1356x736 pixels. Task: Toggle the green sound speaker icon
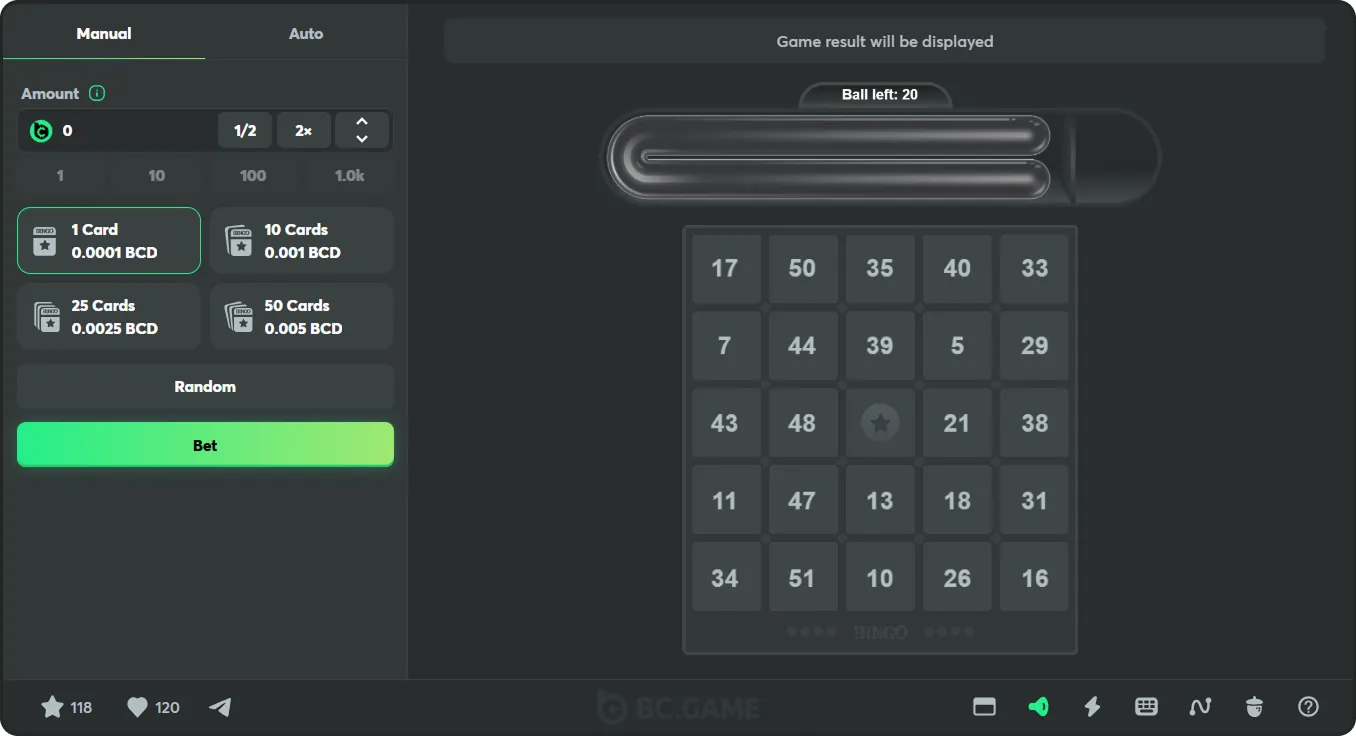tap(1038, 707)
